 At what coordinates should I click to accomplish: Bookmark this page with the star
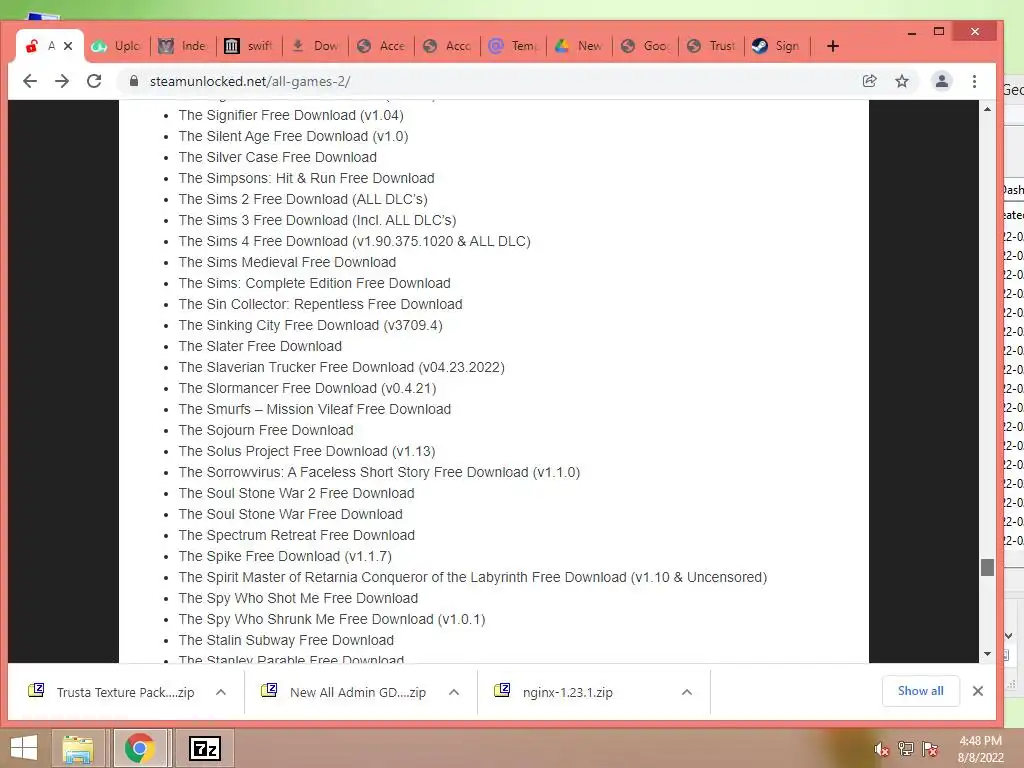click(902, 81)
